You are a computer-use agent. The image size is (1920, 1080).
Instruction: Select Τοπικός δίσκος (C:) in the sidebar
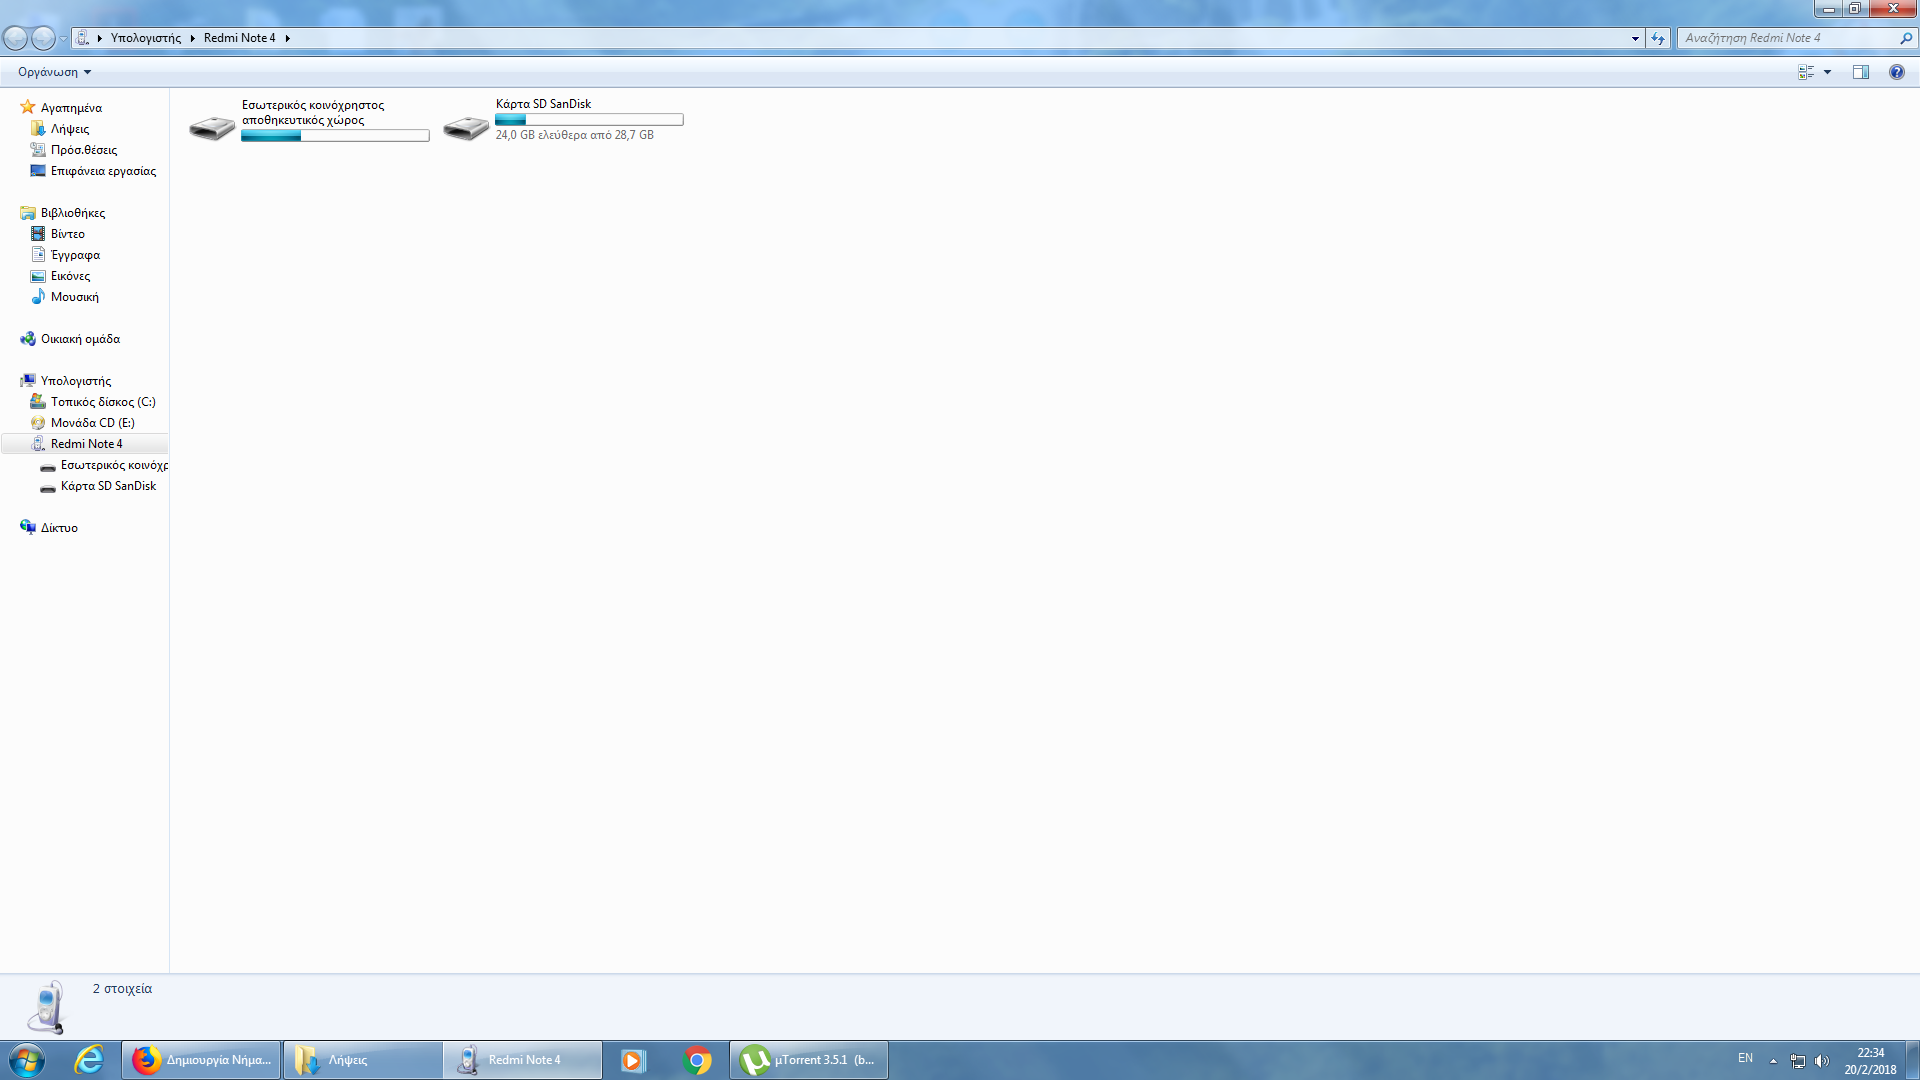click(103, 402)
